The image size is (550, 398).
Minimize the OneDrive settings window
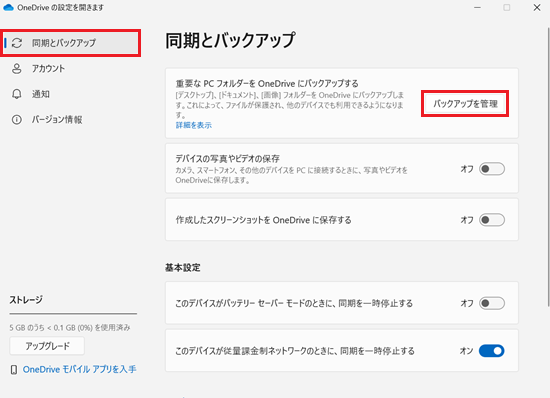(477, 7)
